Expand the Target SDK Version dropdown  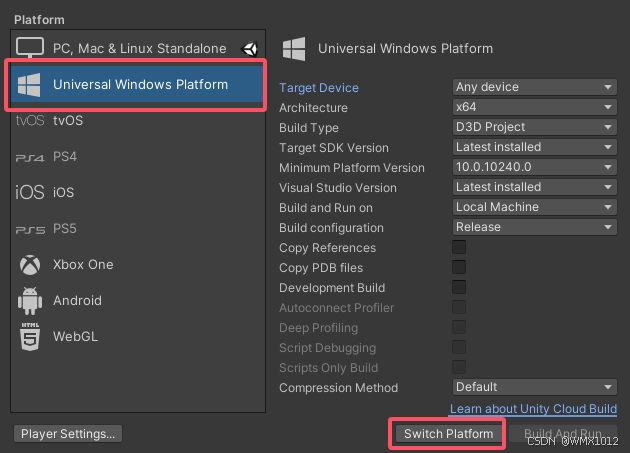pos(535,147)
